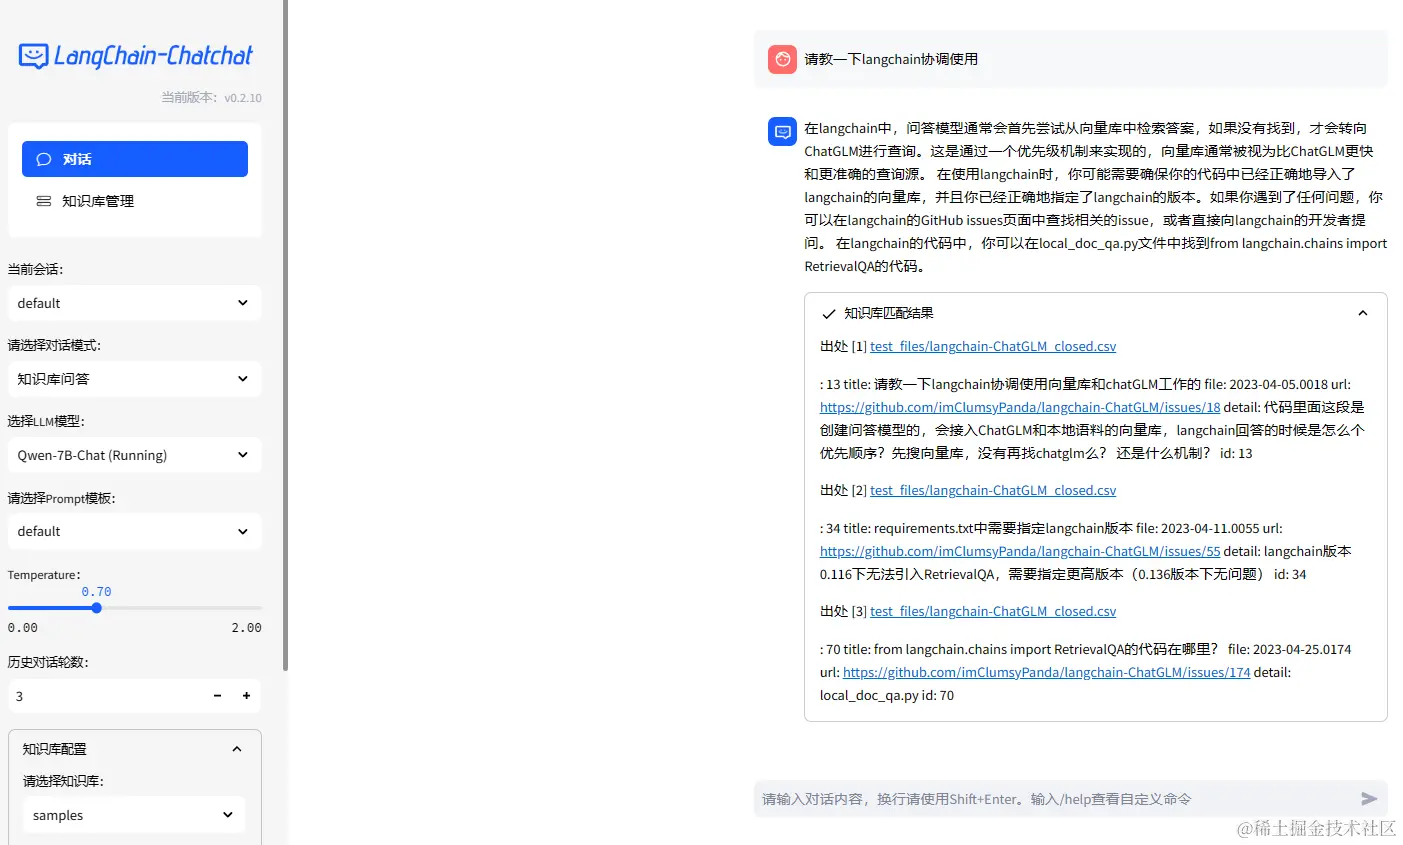Open the 当前会话 default dropdown
Image resolution: width=1403 pixels, height=845 pixels.
tap(135, 303)
